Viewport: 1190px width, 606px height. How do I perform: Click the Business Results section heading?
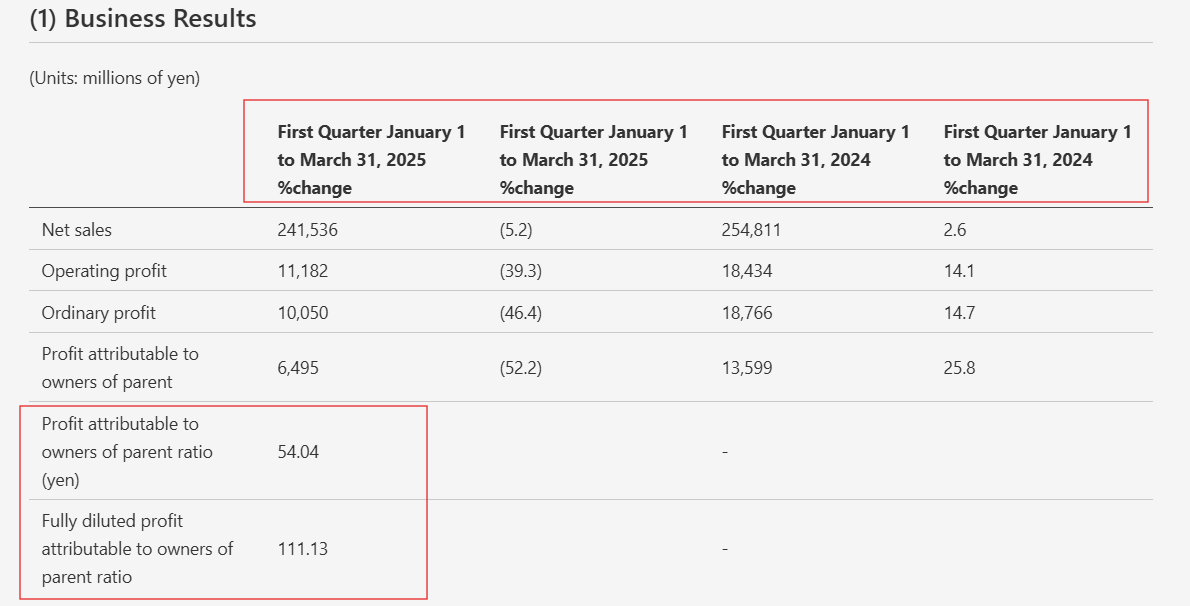(143, 18)
